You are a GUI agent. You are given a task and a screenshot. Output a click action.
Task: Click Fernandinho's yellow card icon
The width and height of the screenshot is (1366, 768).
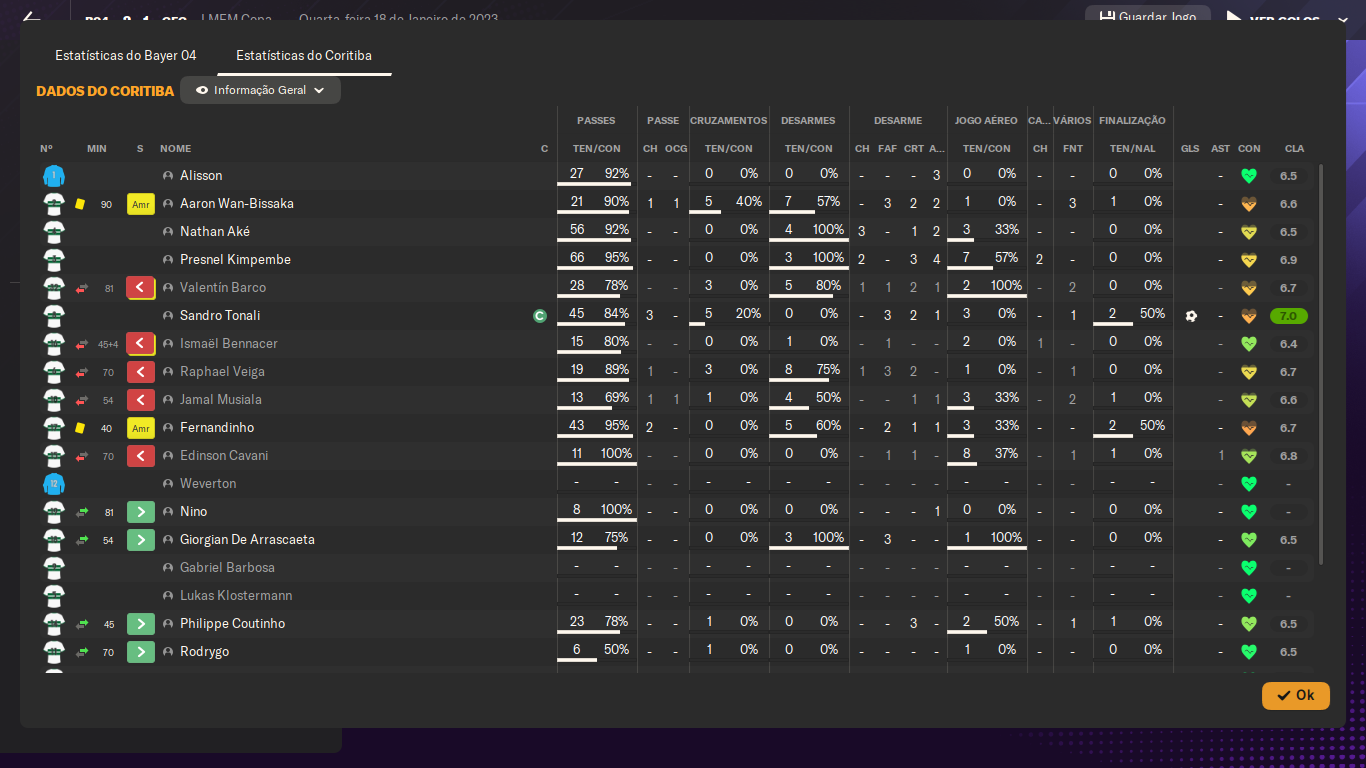[x=80, y=428]
